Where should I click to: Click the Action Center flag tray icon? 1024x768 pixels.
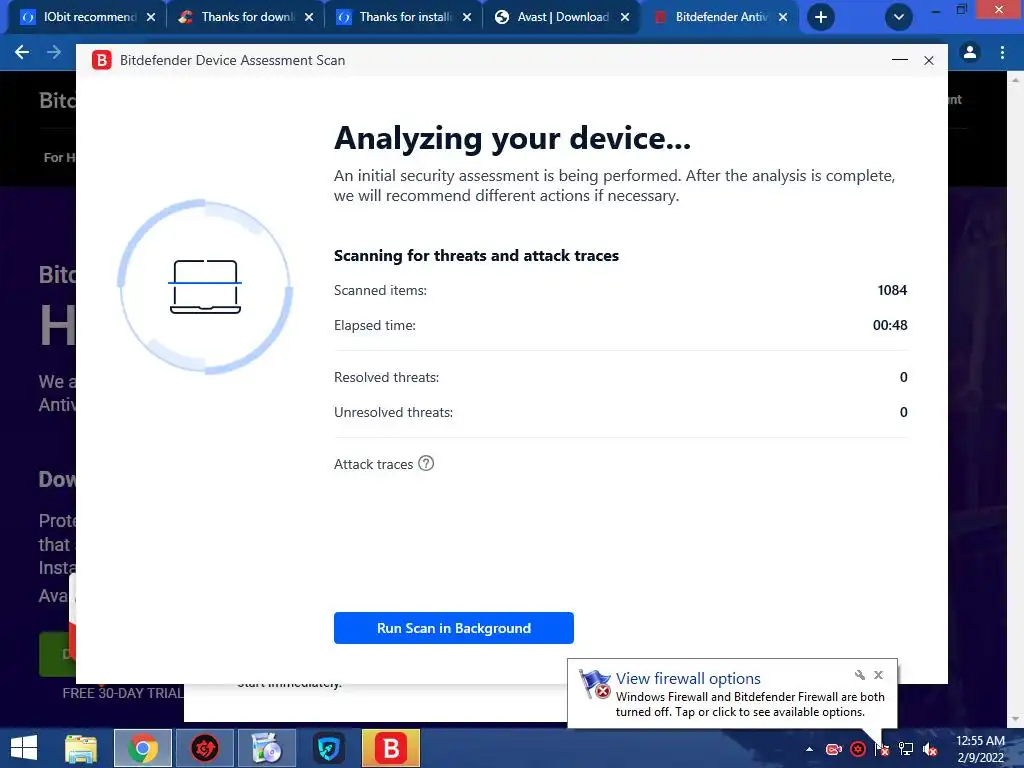(x=882, y=749)
